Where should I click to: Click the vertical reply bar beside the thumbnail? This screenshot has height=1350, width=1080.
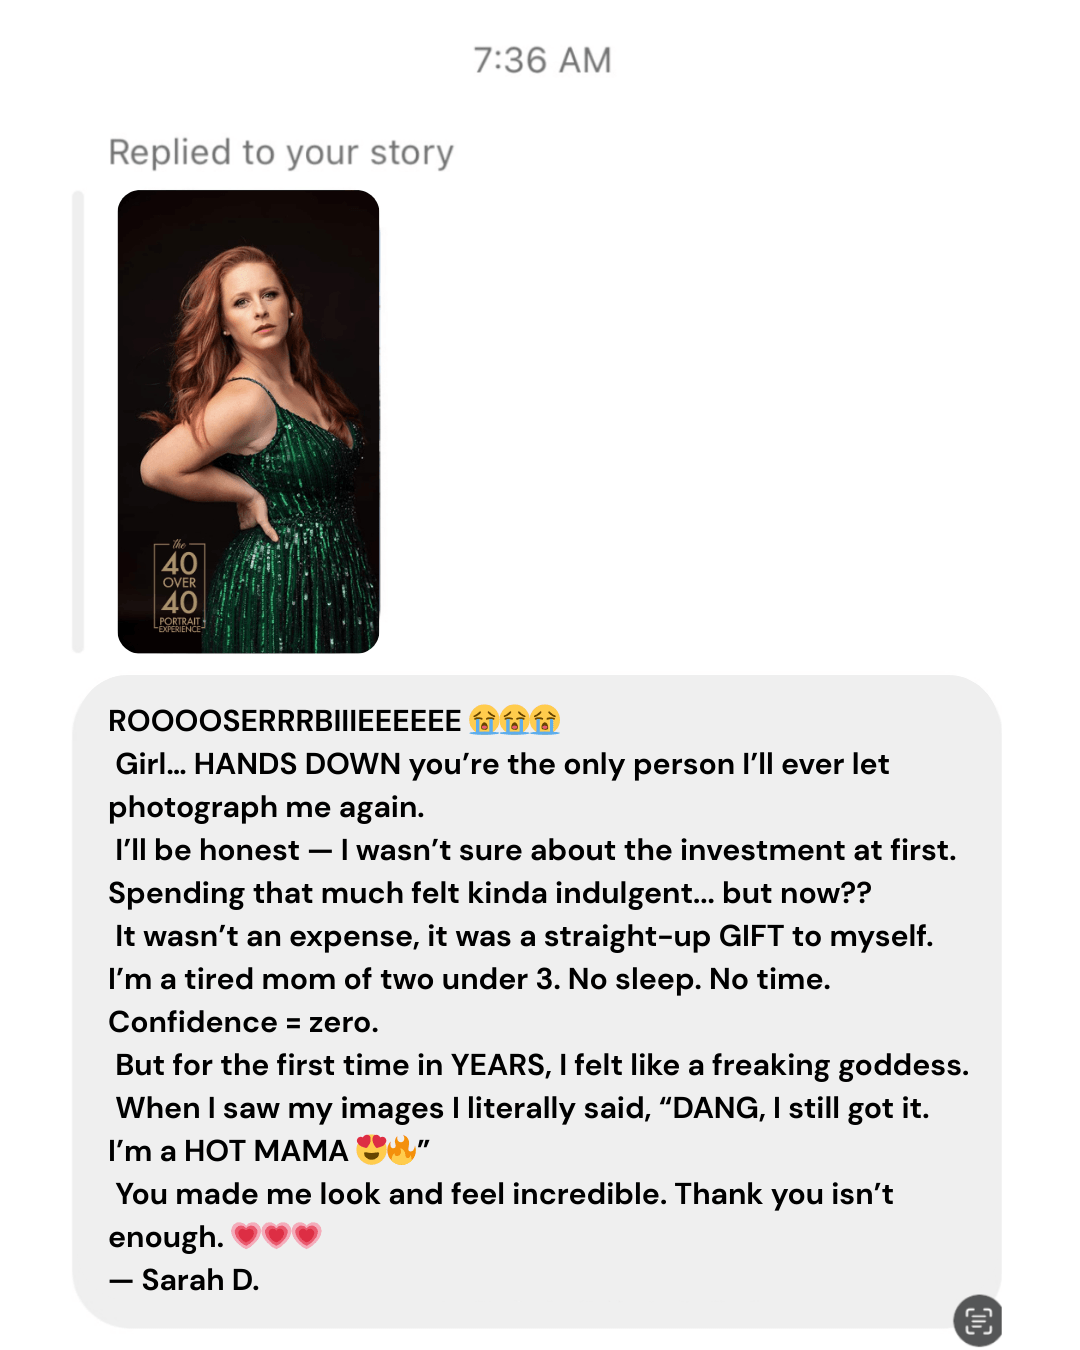point(78,421)
